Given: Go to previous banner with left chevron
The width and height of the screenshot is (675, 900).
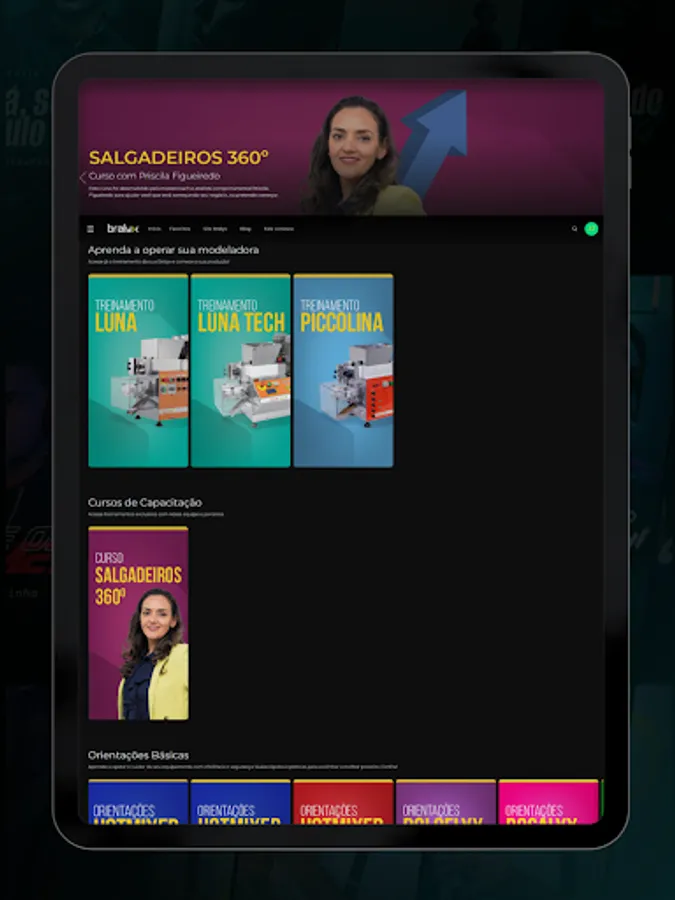Looking at the screenshot, I should [x=83, y=177].
